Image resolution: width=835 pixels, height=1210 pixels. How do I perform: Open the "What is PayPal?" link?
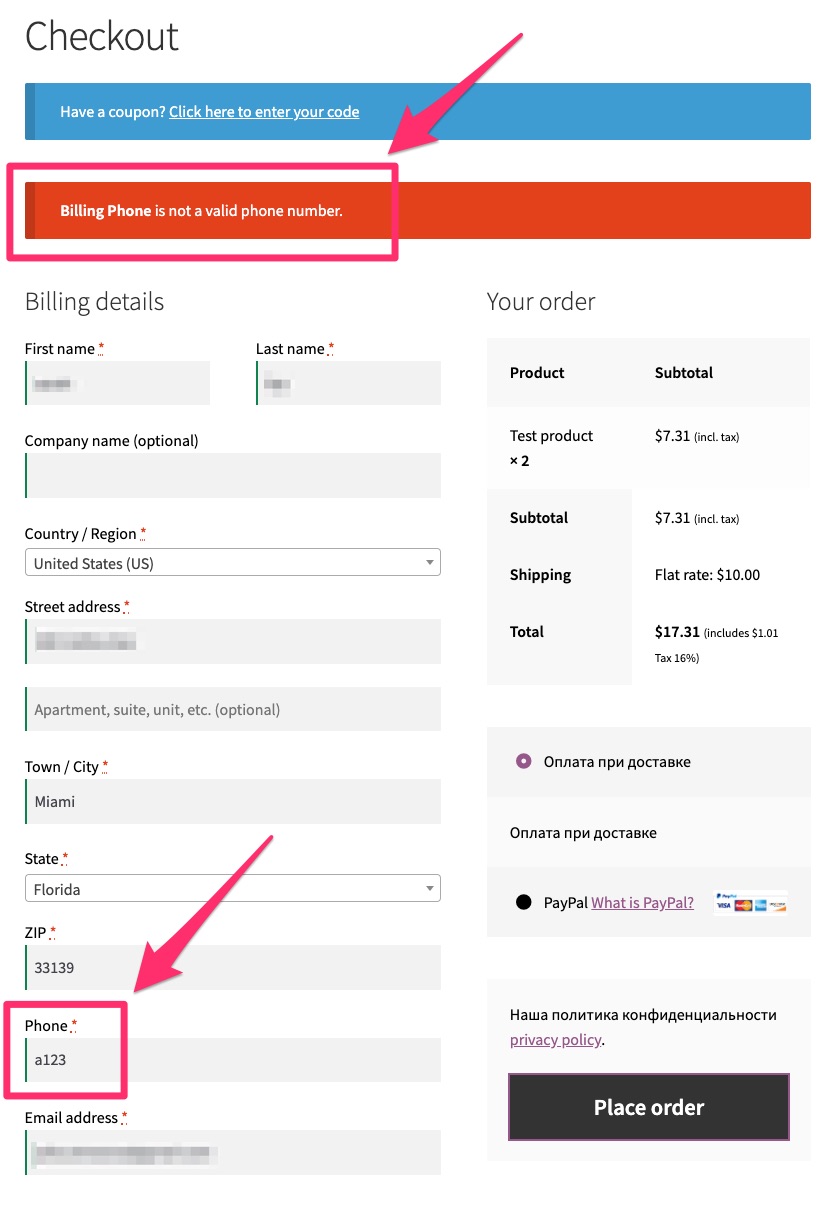[641, 902]
